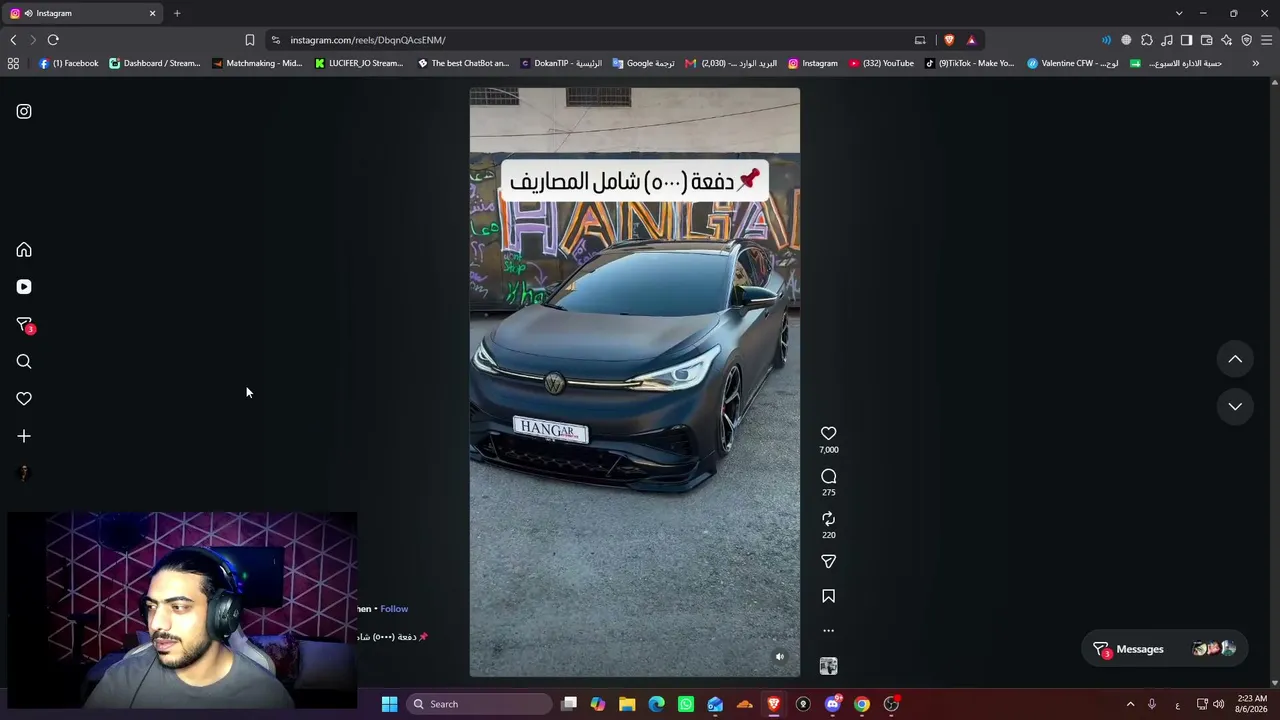Viewport: 1280px width, 720px height.
Task: Open a new browser tab
Action: coord(177,13)
